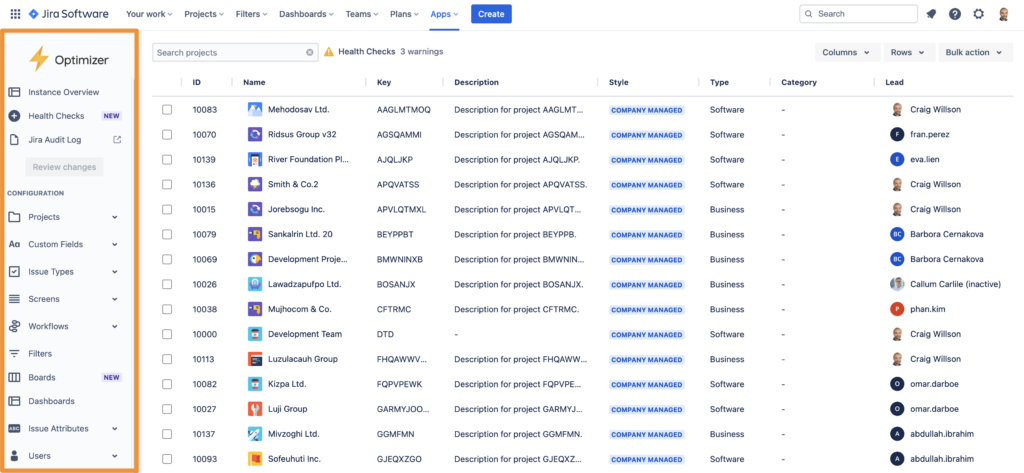Click the Health Checks warning triangle icon

328,52
